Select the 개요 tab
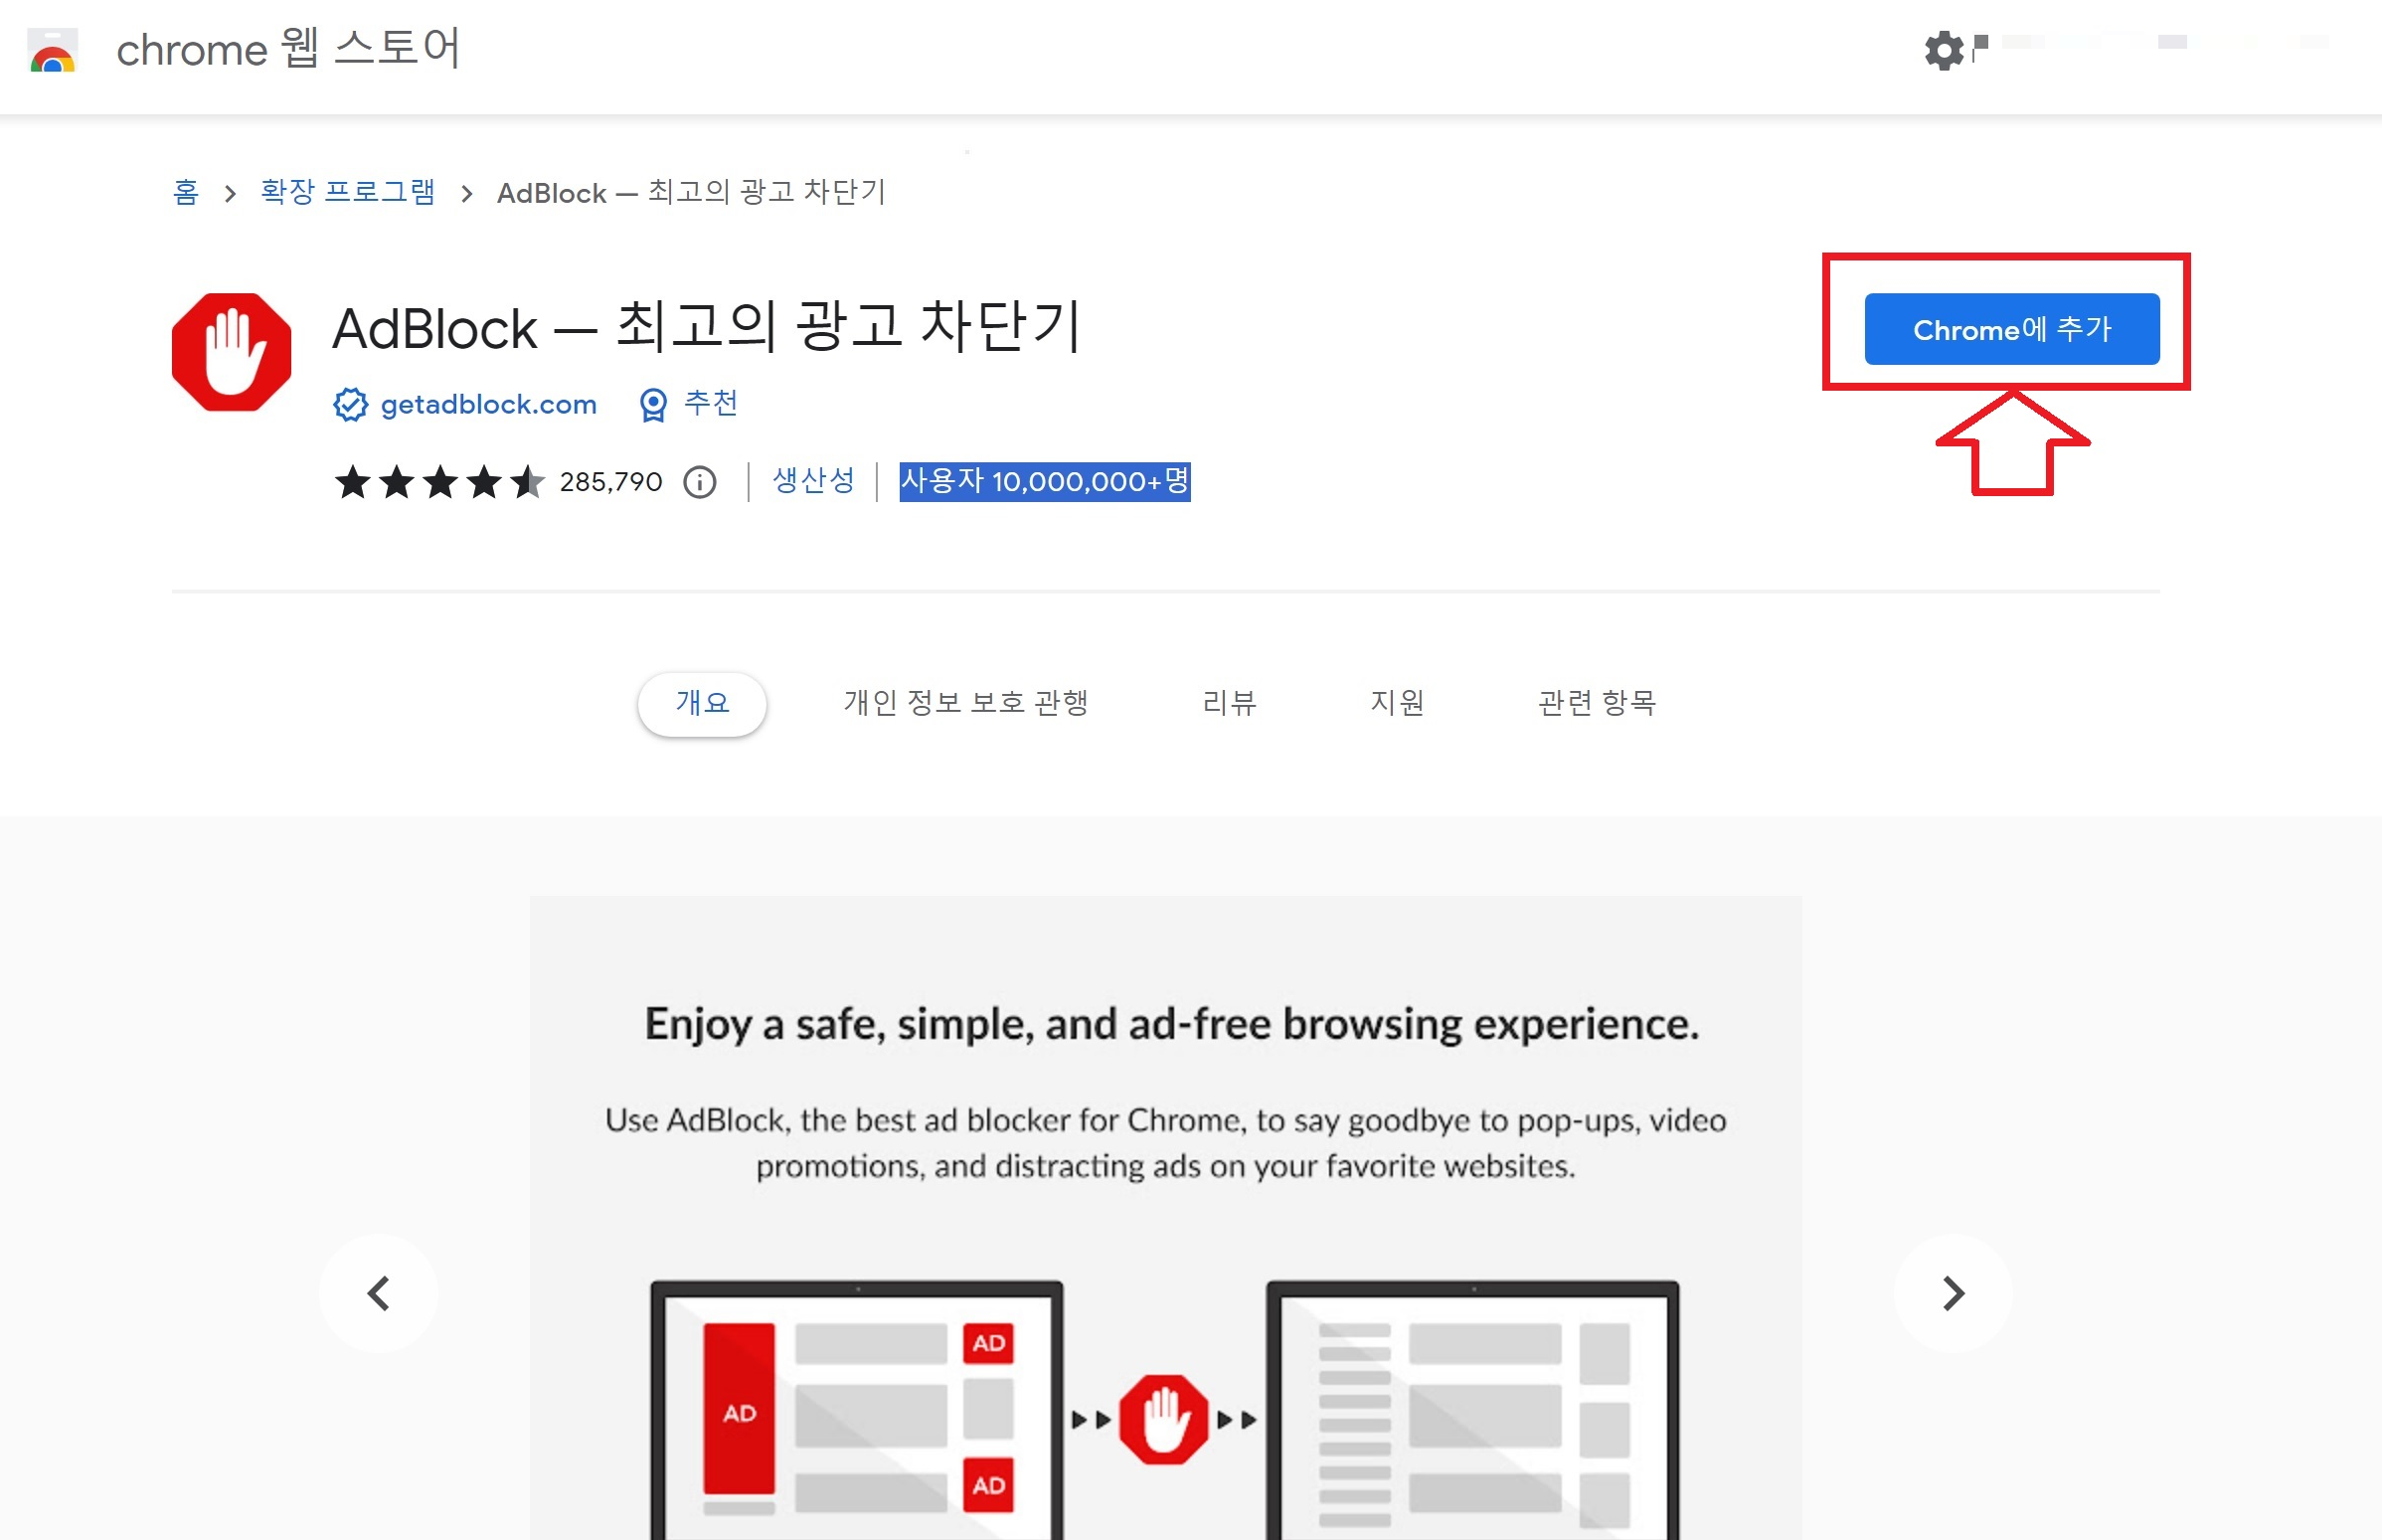The width and height of the screenshot is (2382, 1540). 702,703
